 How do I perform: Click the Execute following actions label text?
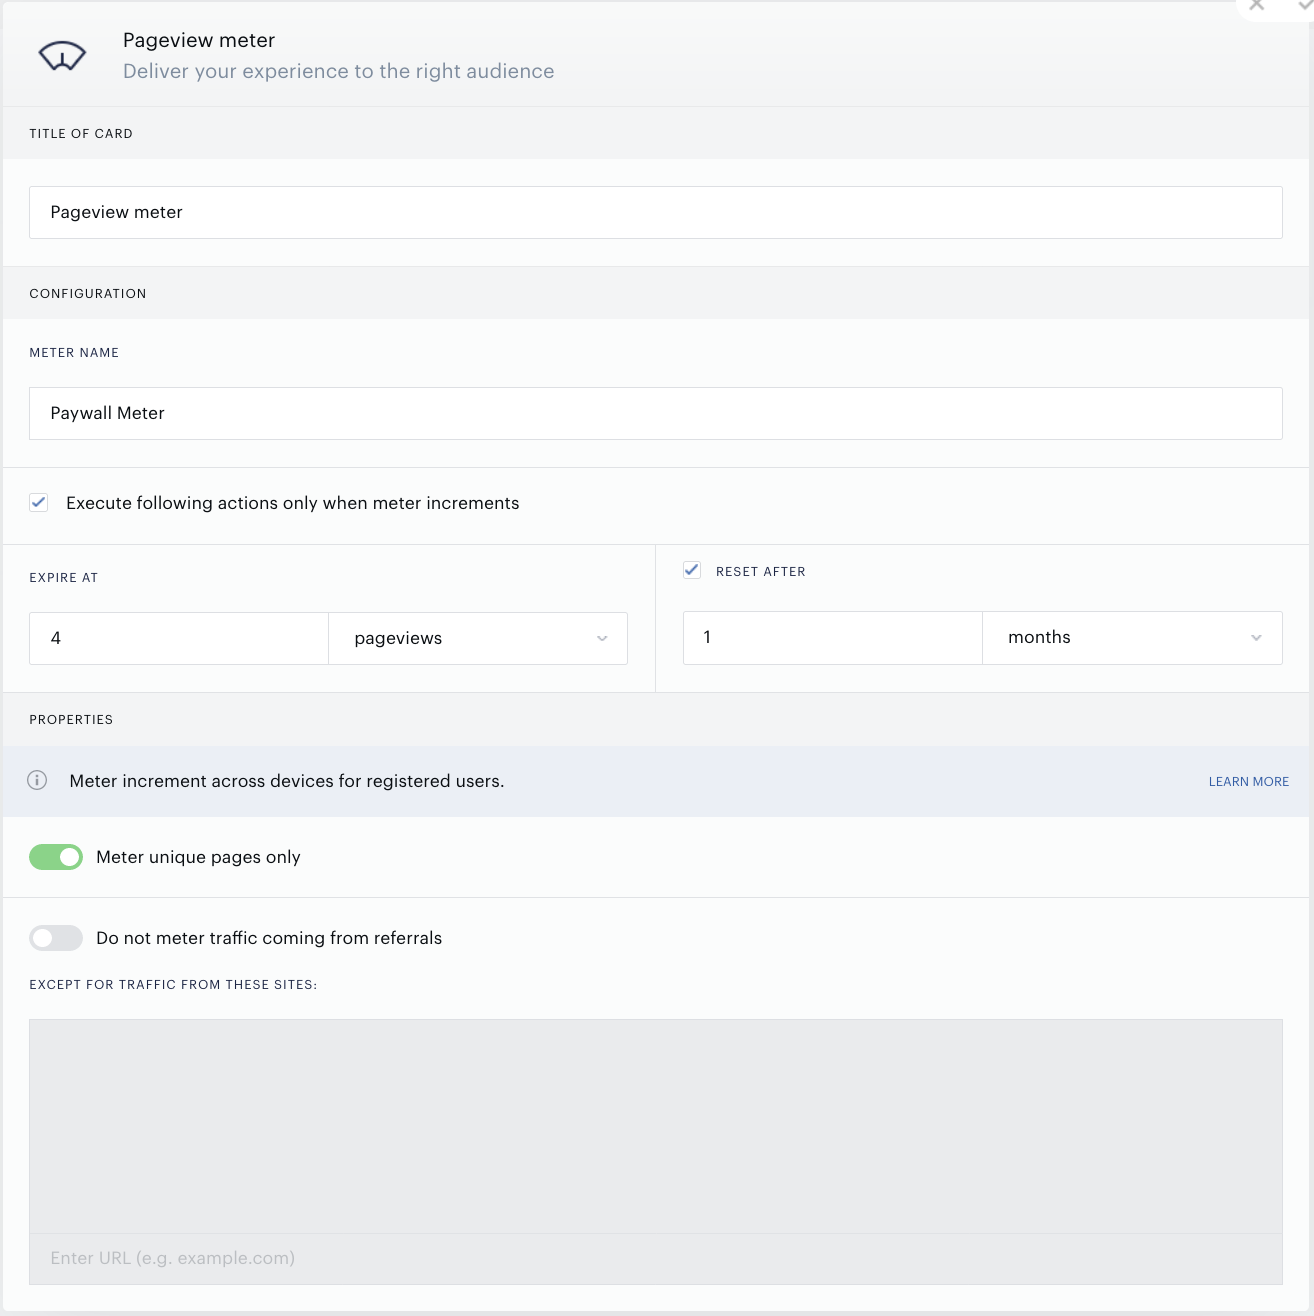click(293, 503)
